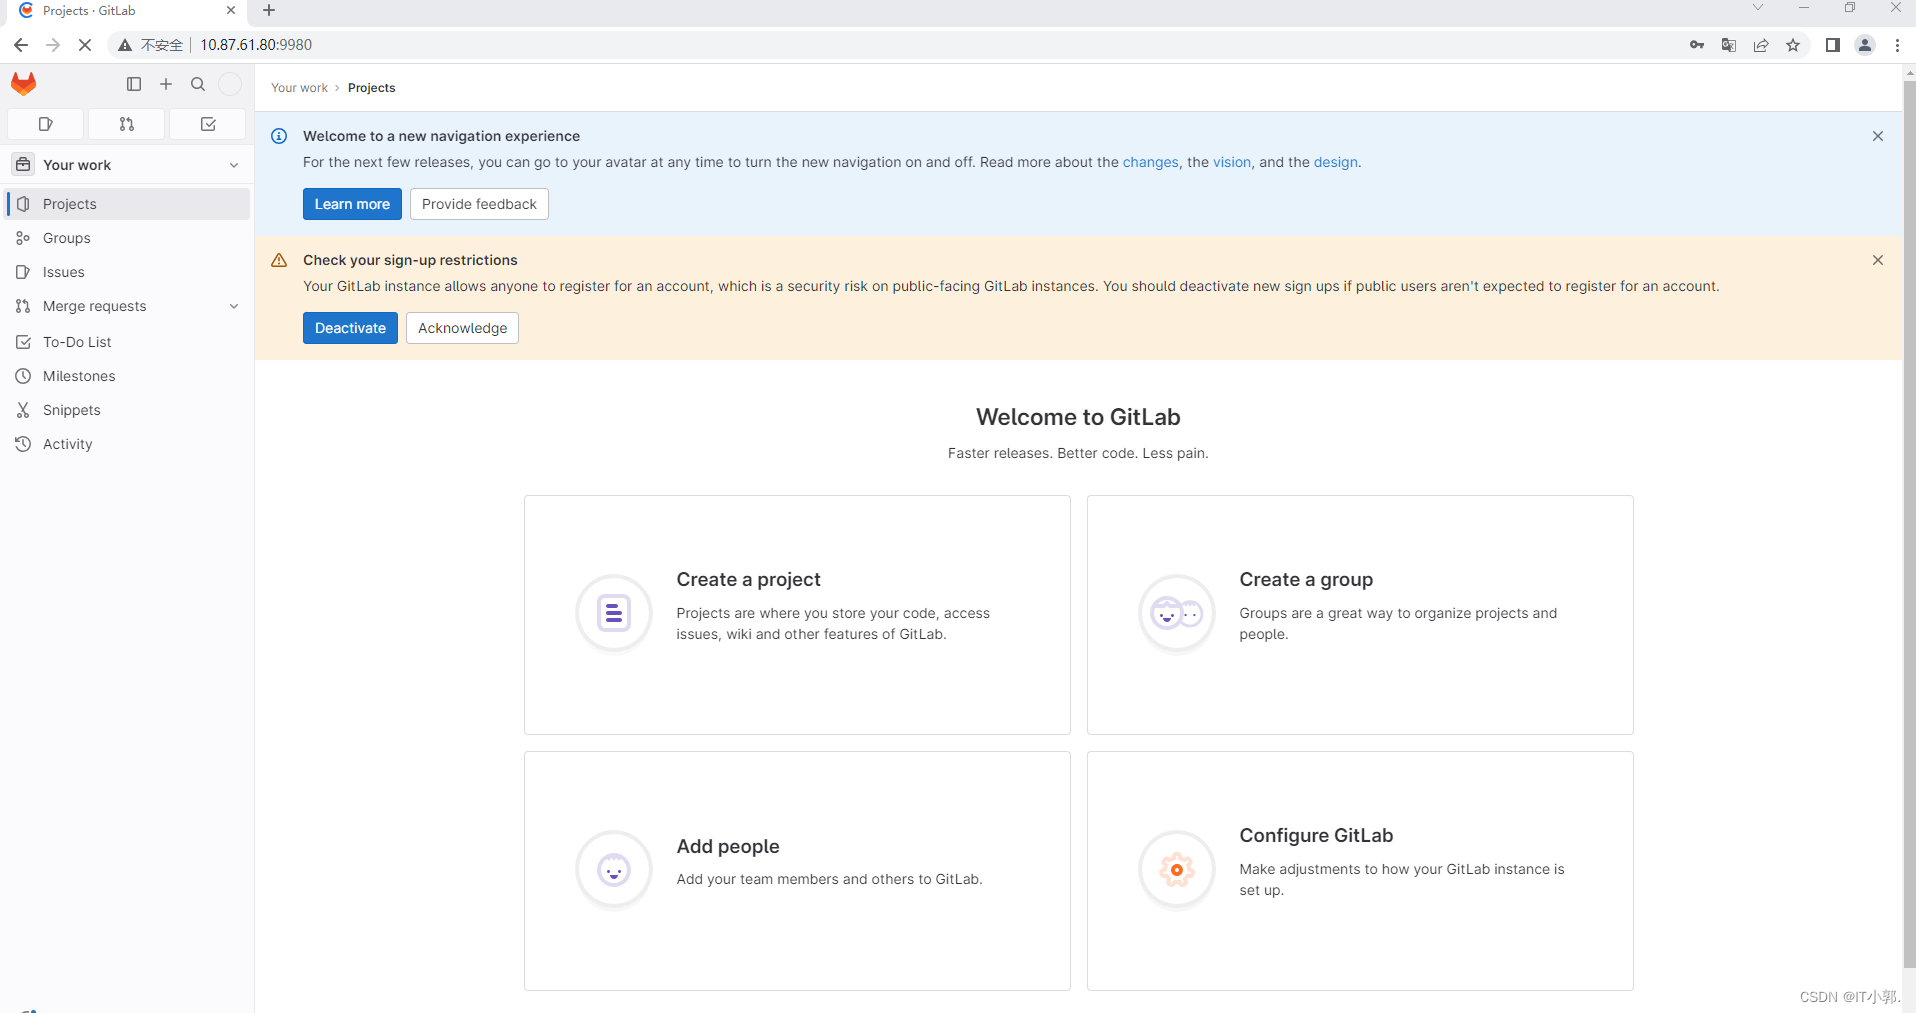This screenshot has width=1916, height=1013.
Task: Dismiss the sign-up restrictions warning
Action: 1878,260
